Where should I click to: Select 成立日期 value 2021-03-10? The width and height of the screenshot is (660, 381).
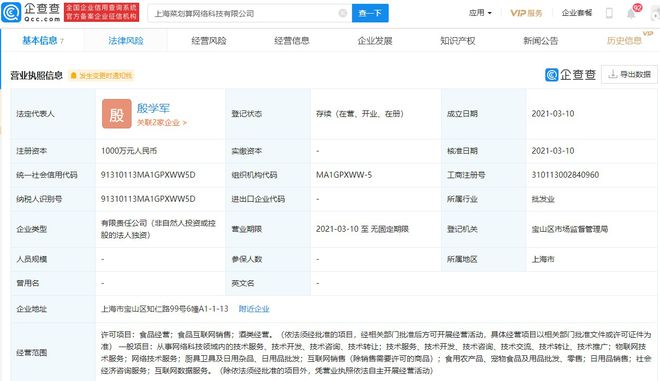pos(553,114)
